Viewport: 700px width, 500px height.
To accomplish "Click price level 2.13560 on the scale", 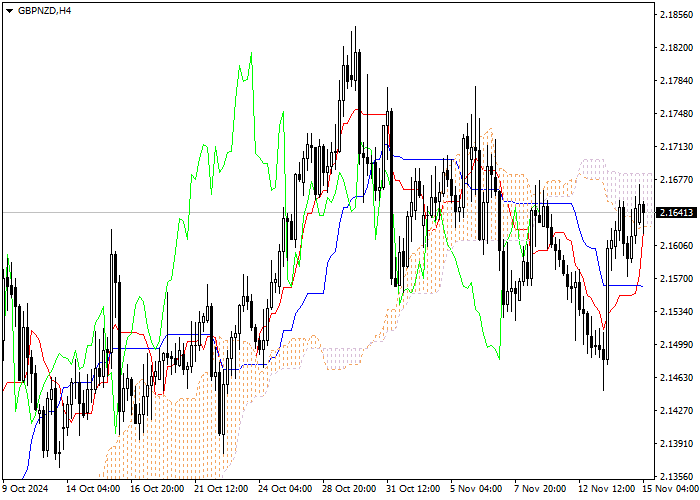I will tap(677, 477).
